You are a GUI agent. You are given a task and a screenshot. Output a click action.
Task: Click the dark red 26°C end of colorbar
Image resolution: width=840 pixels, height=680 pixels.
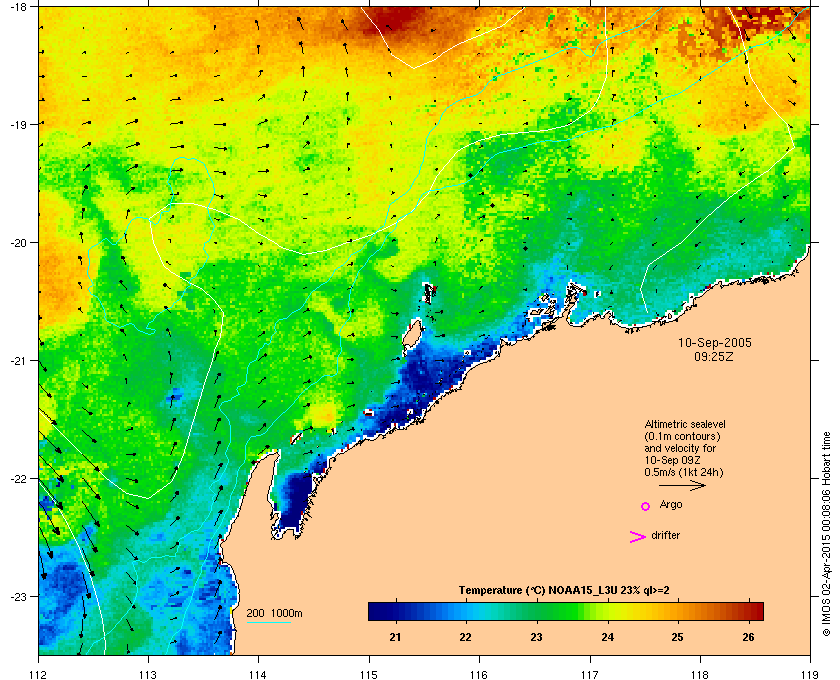[x=755, y=611]
